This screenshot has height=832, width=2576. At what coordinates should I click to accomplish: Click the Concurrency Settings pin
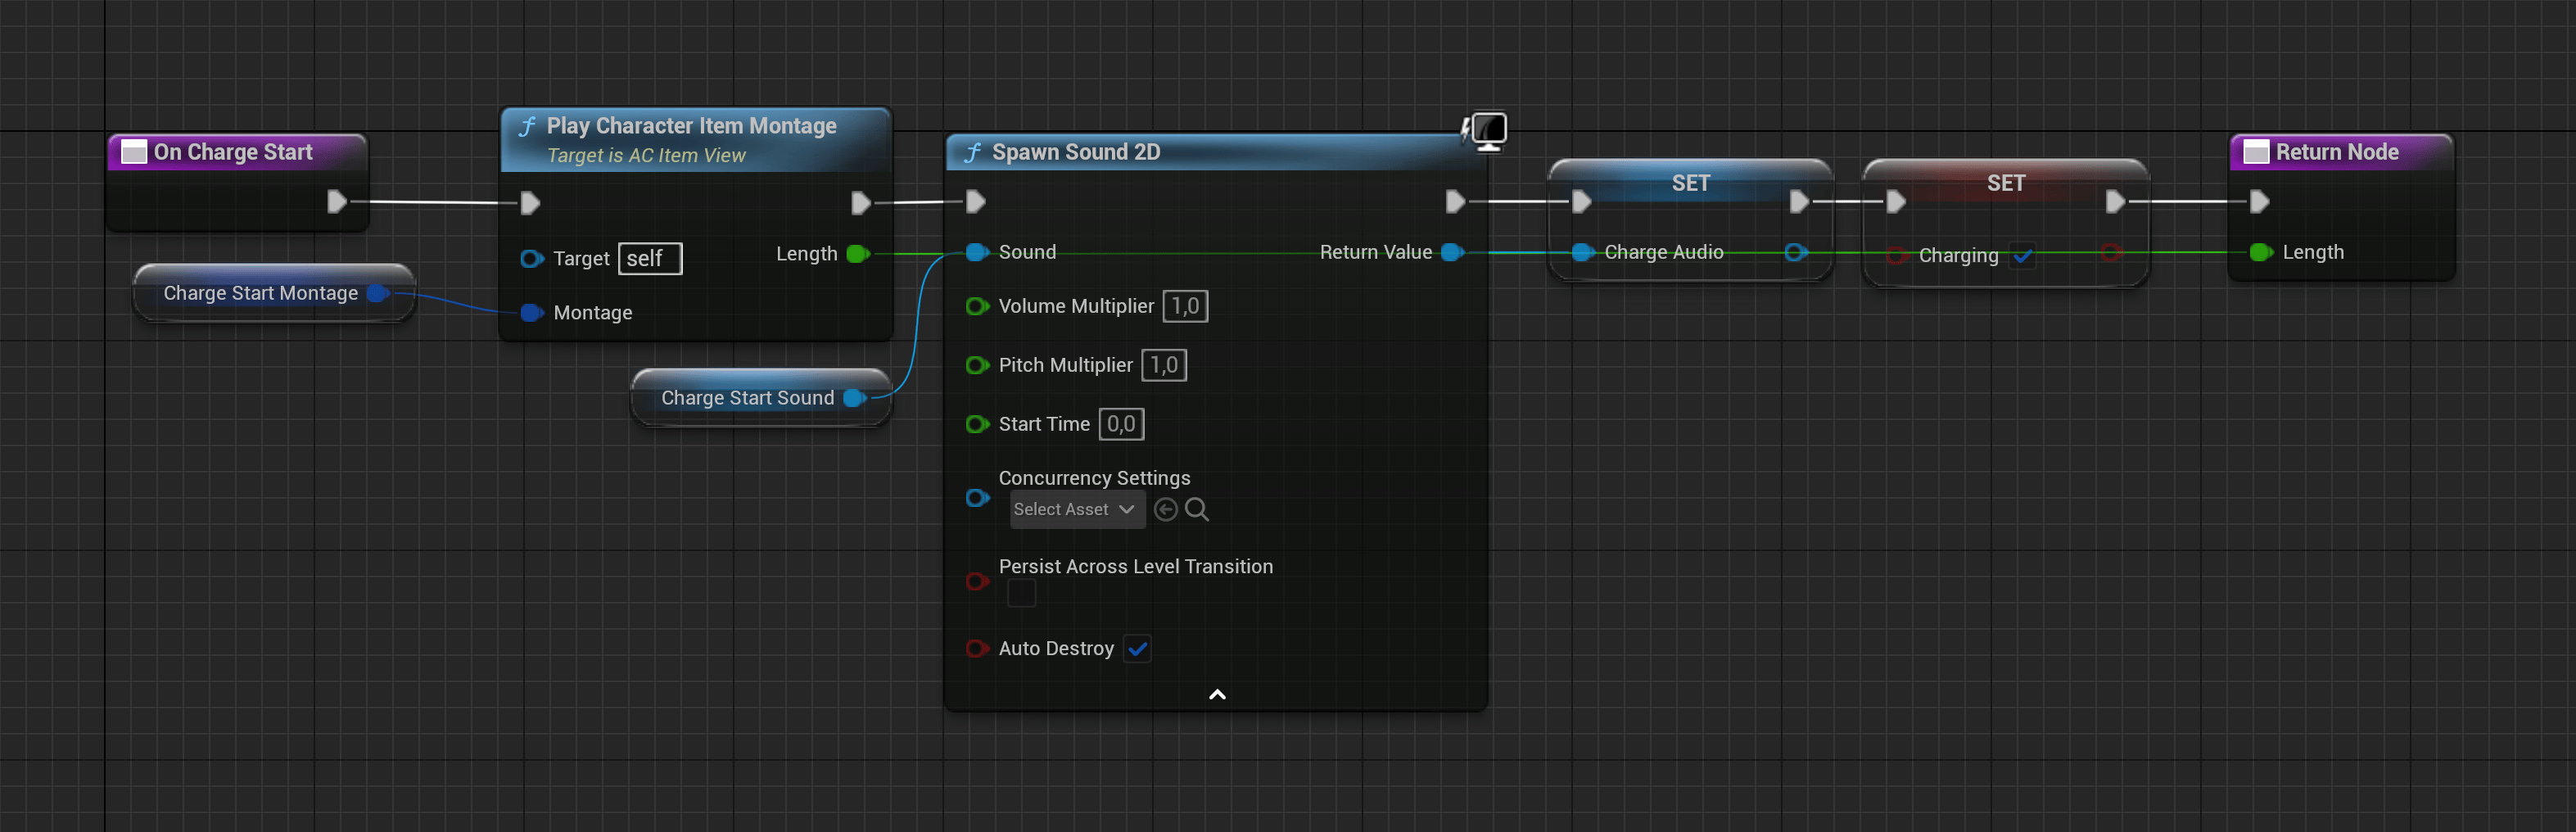(977, 497)
